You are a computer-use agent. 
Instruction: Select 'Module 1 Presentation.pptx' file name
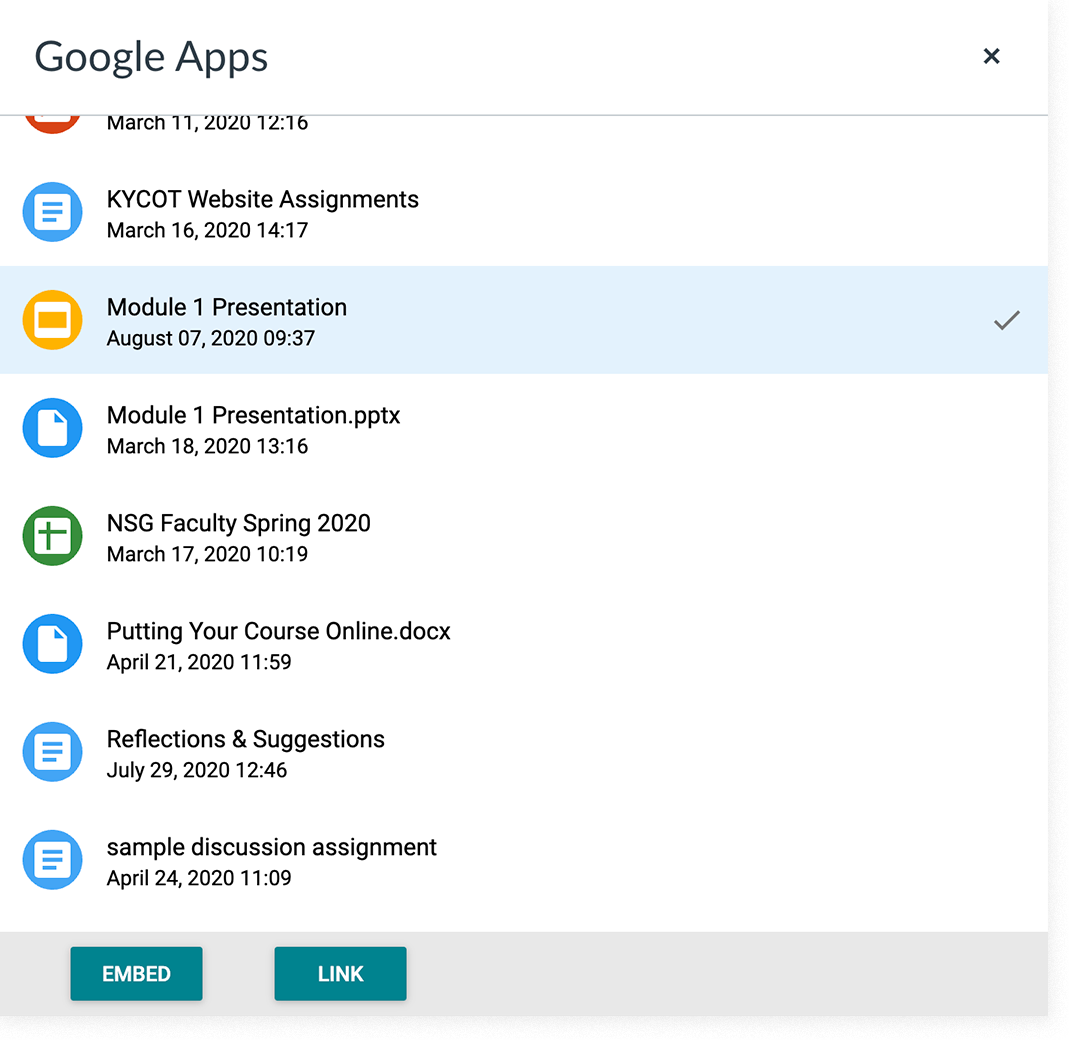coord(253,415)
